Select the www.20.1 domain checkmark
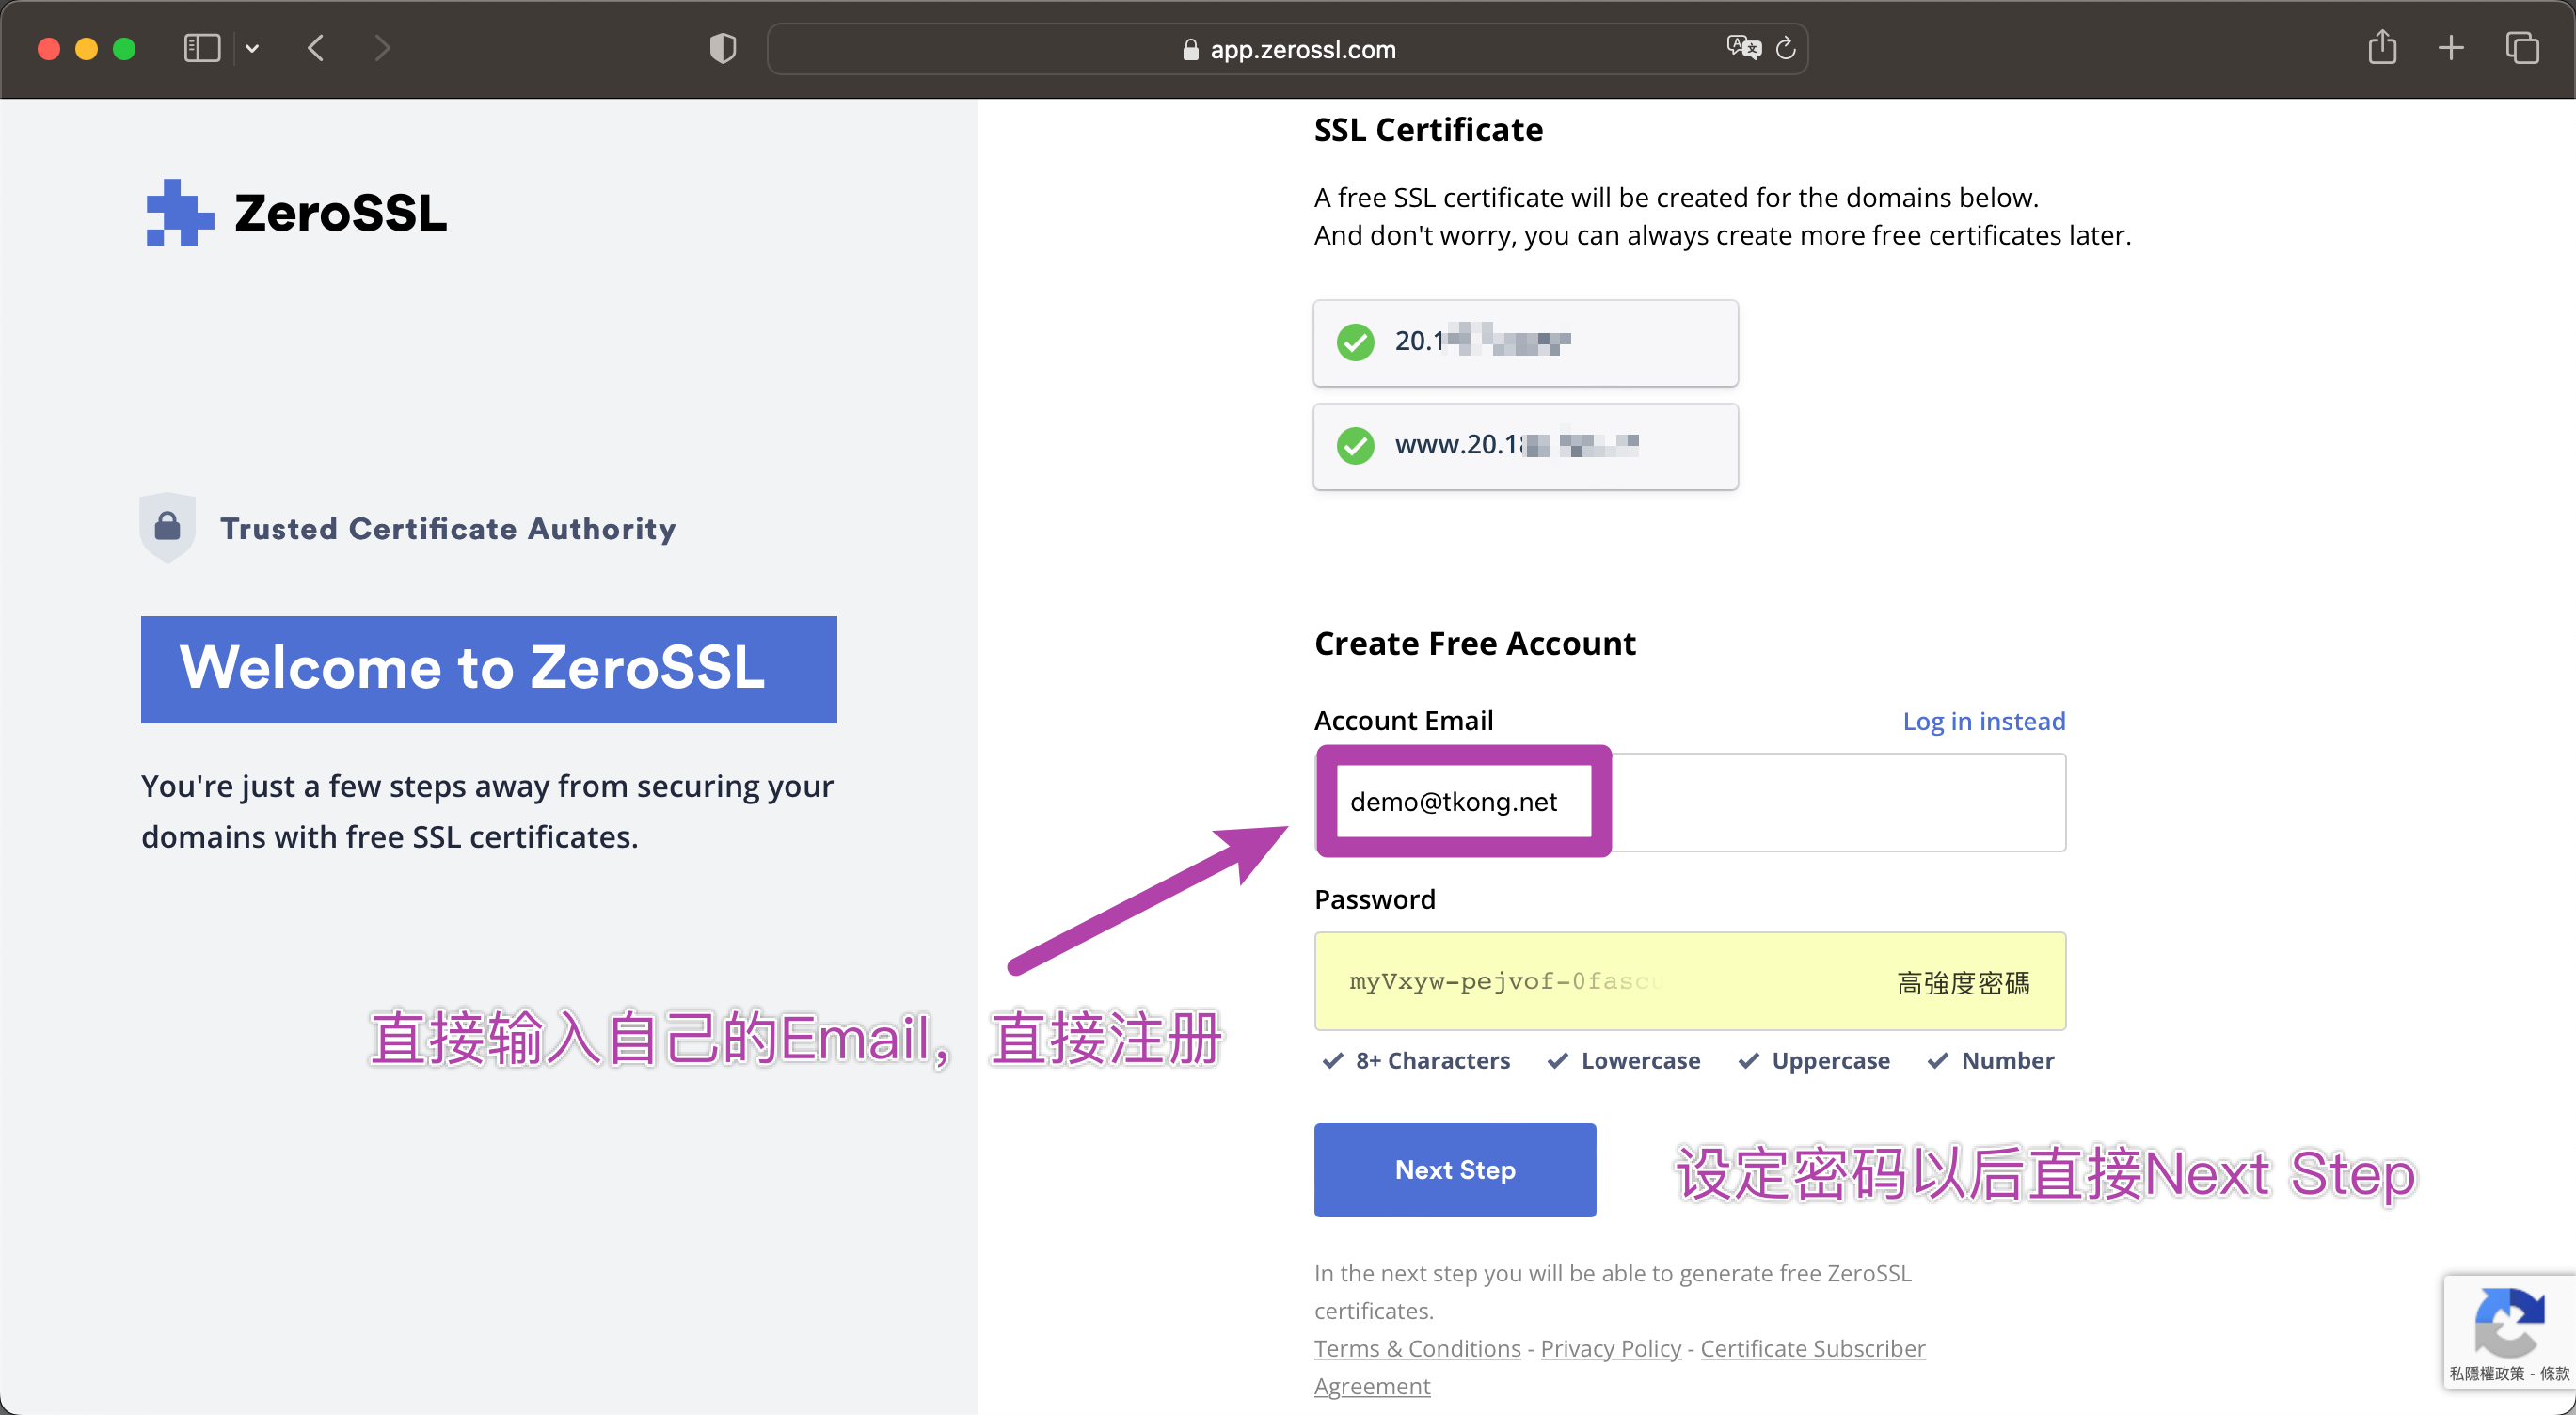This screenshot has width=2576, height=1415. pos(1356,445)
